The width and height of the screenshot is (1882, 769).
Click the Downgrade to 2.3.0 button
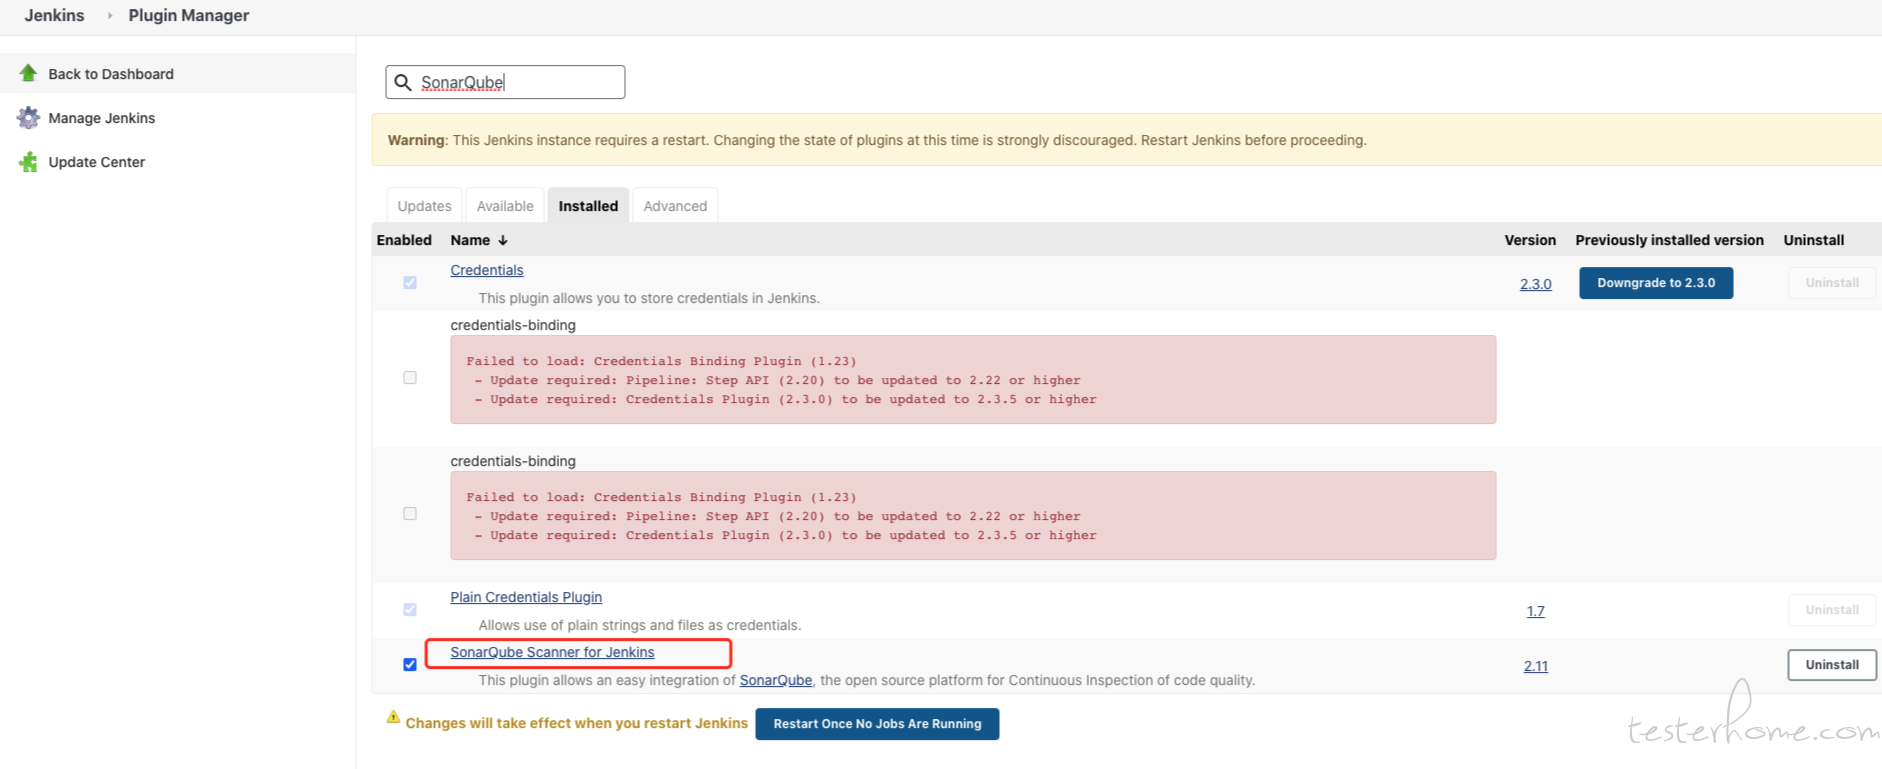pos(1656,283)
